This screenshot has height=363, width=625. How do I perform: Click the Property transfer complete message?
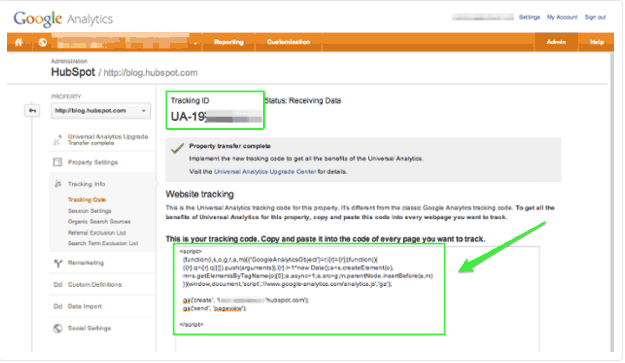230,146
